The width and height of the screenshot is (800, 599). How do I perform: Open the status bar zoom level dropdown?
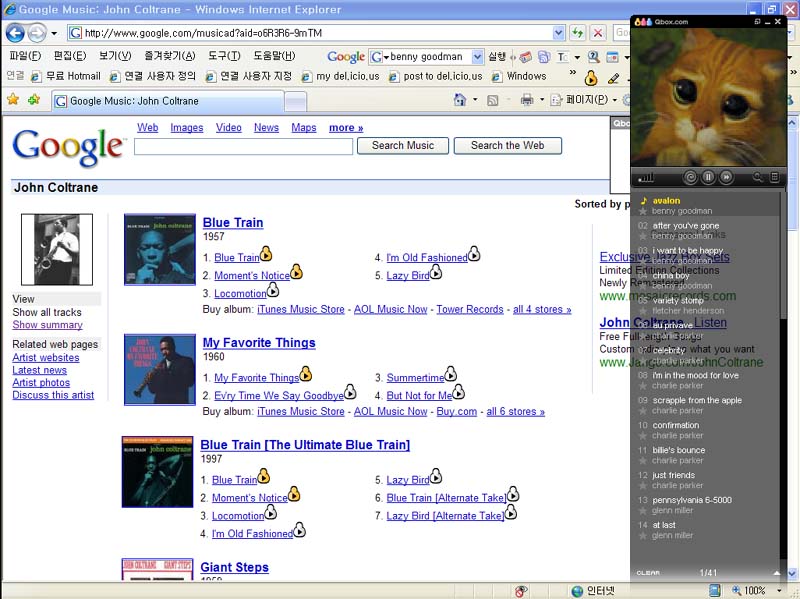779,590
